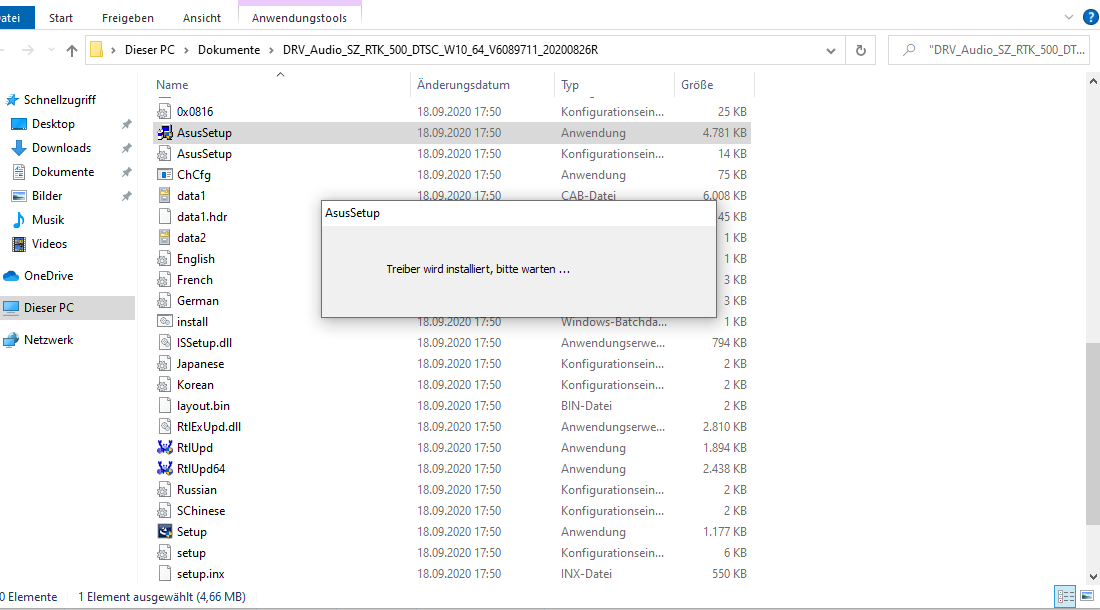Screen dimensions: 1100x610
Task: Click the file list vertical scrollbar thumb
Action: coord(1092,433)
